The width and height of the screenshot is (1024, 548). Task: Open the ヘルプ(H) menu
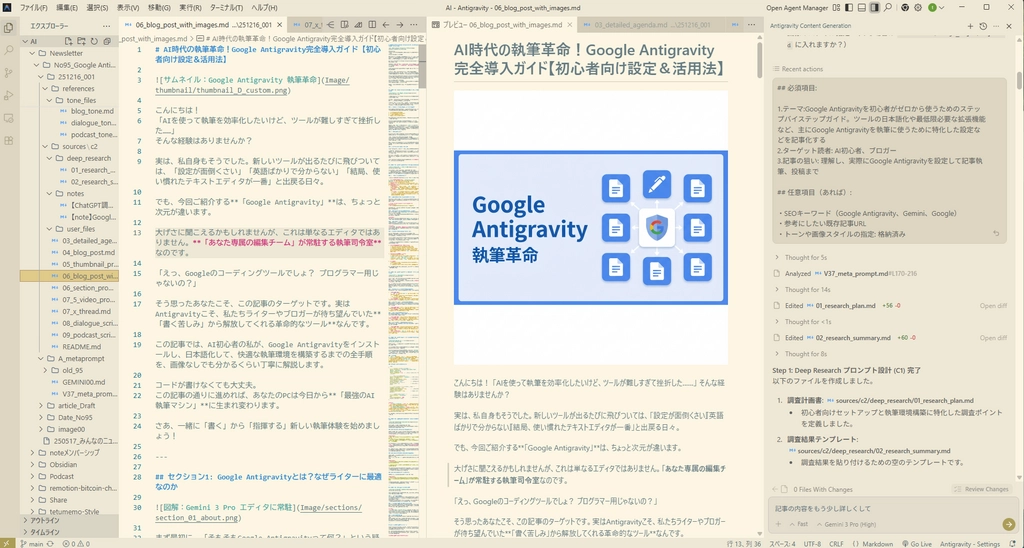(264, 8)
